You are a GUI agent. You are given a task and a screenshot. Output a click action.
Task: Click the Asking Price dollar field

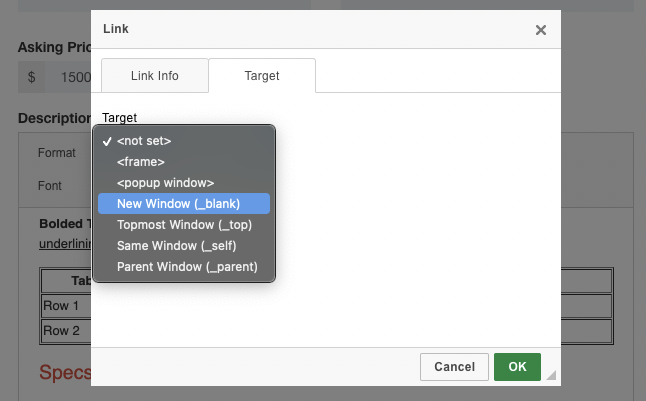(x=68, y=77)
